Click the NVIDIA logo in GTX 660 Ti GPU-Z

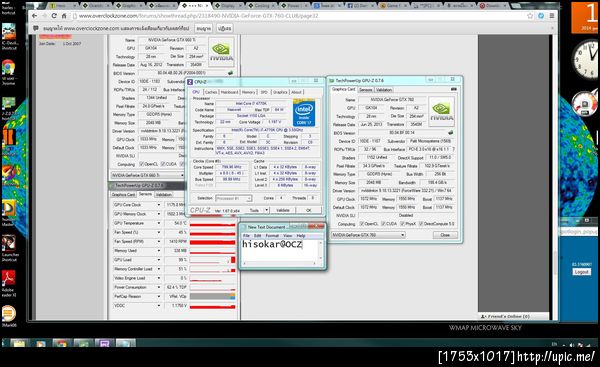221,52
